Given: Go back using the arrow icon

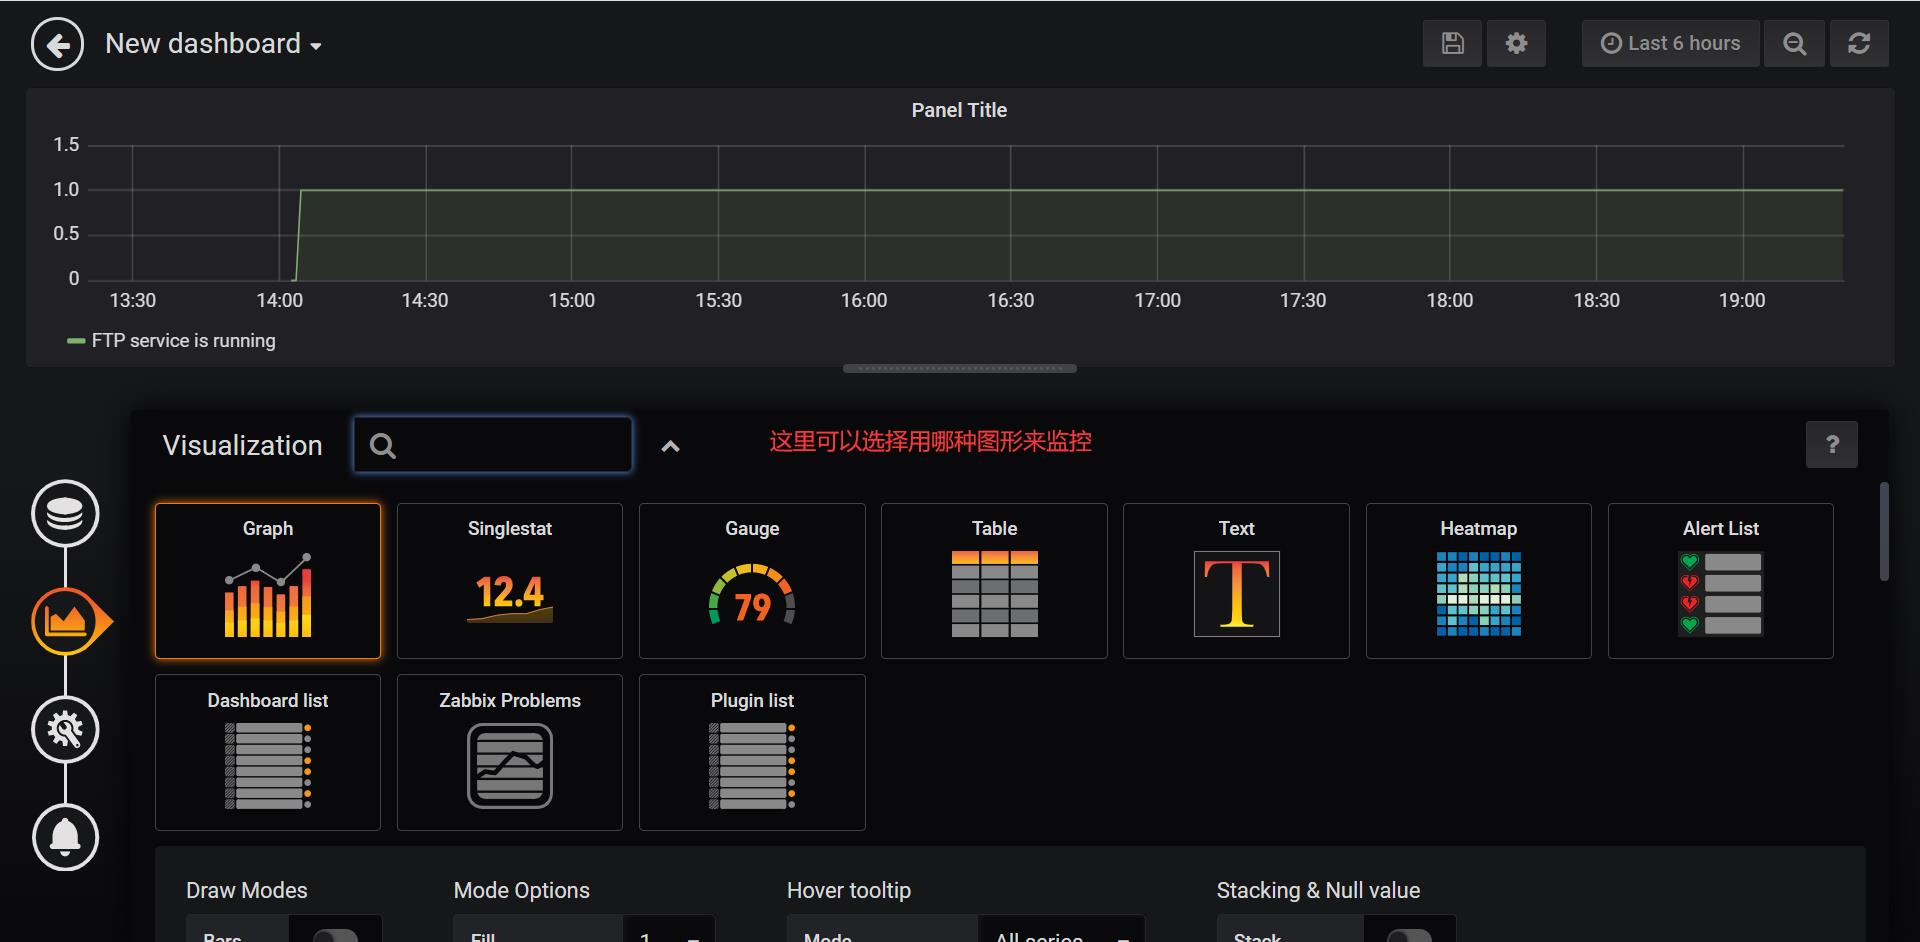Looking at the screenshot, I should [x=57, y=45].
